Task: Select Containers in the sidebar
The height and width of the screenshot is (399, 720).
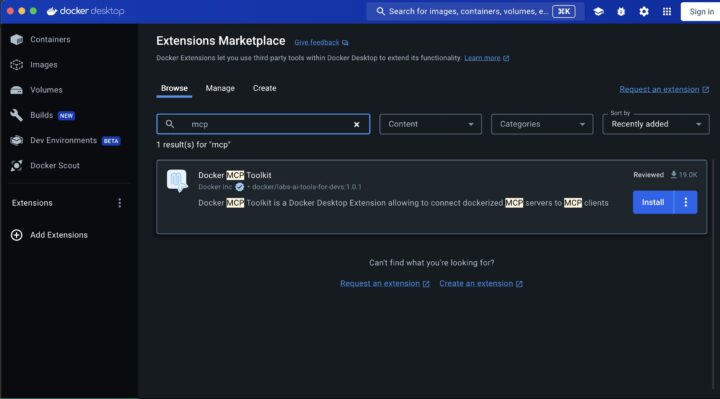Action: (x=50, y=39)
